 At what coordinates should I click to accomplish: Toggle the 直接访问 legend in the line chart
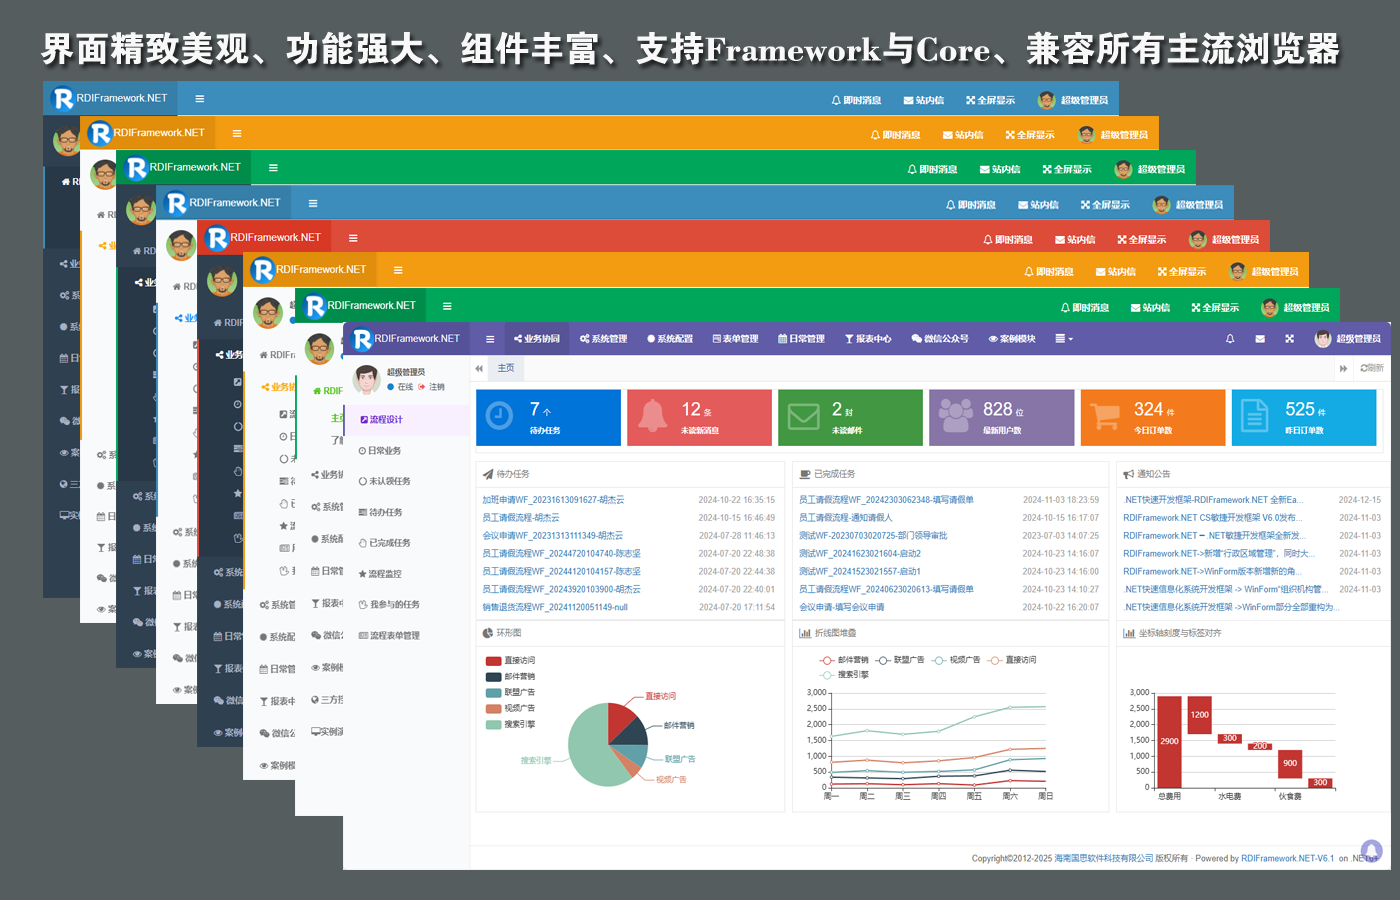pyautogui.click(x=1013, y=660)
